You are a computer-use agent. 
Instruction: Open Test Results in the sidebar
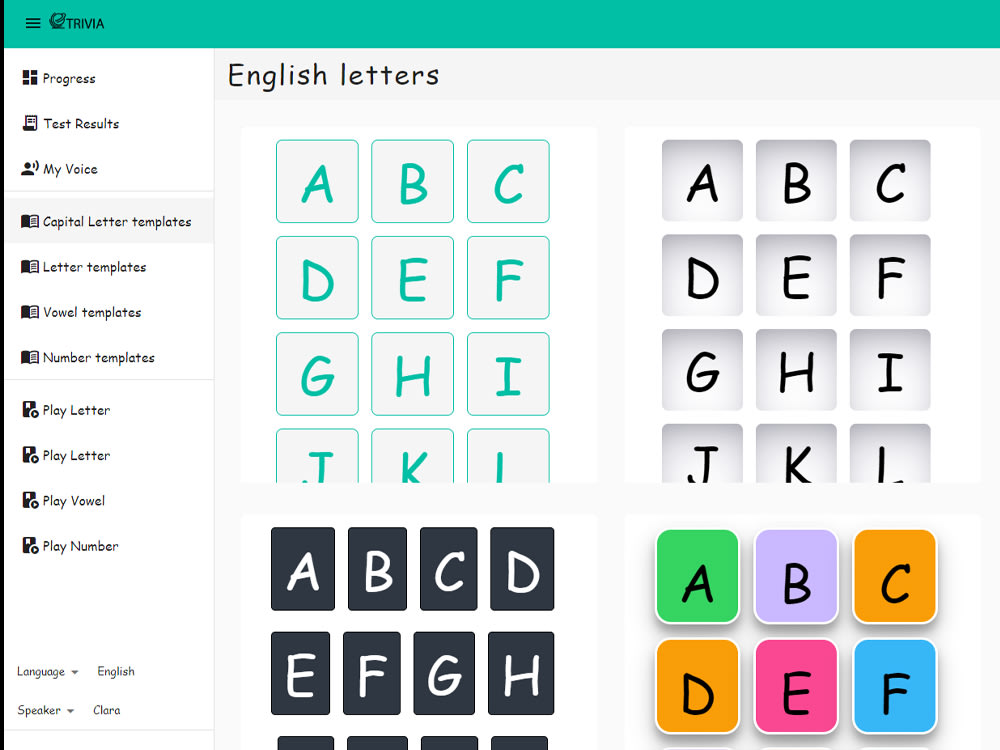click(109, 123)
